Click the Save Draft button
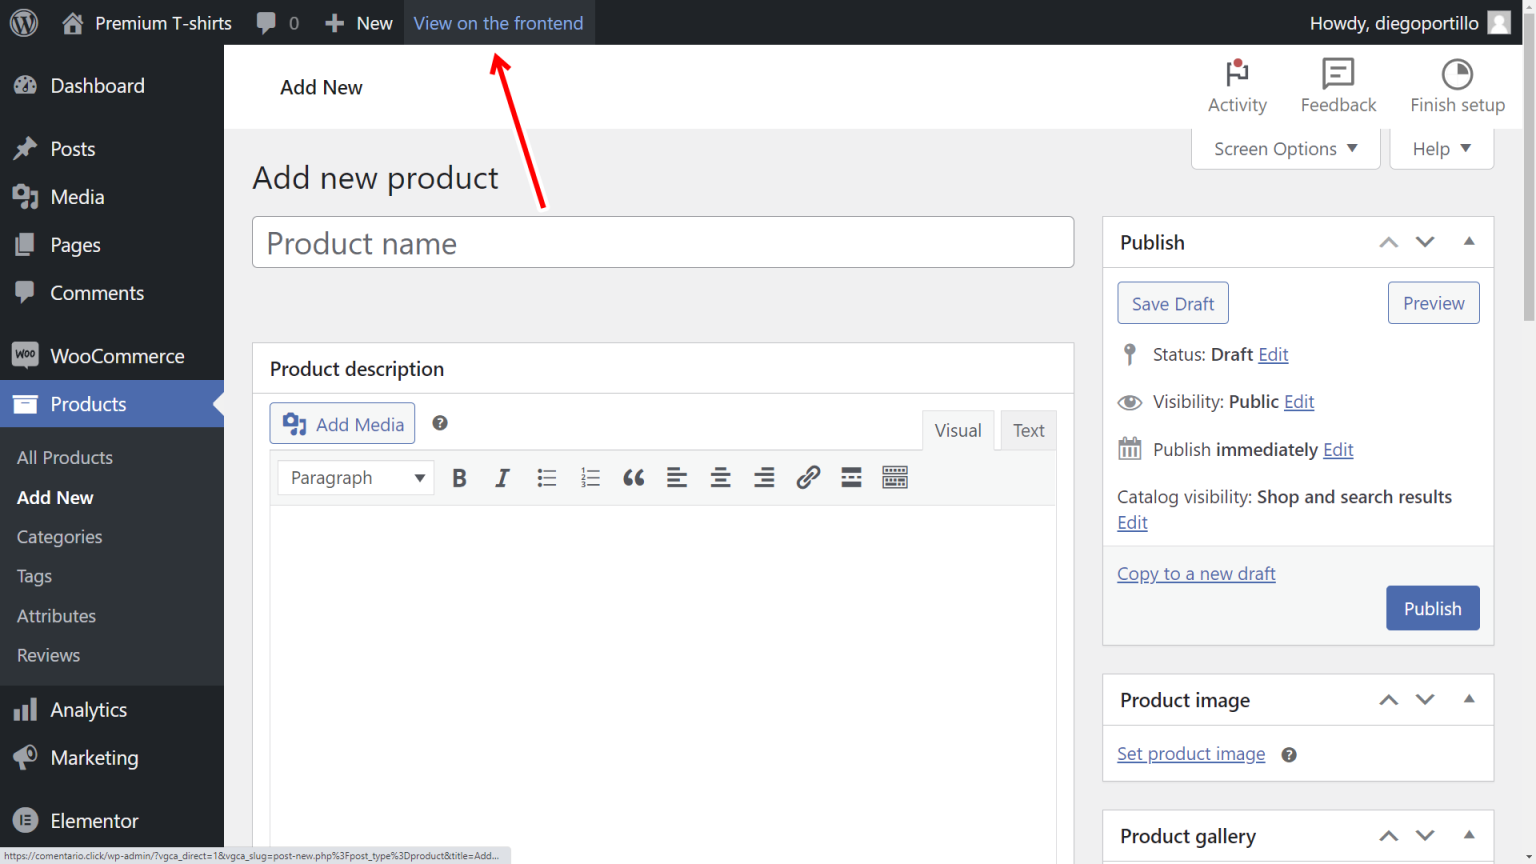Image resolution: width=1536 pixels, height=864 pixels. point(1172,302)
